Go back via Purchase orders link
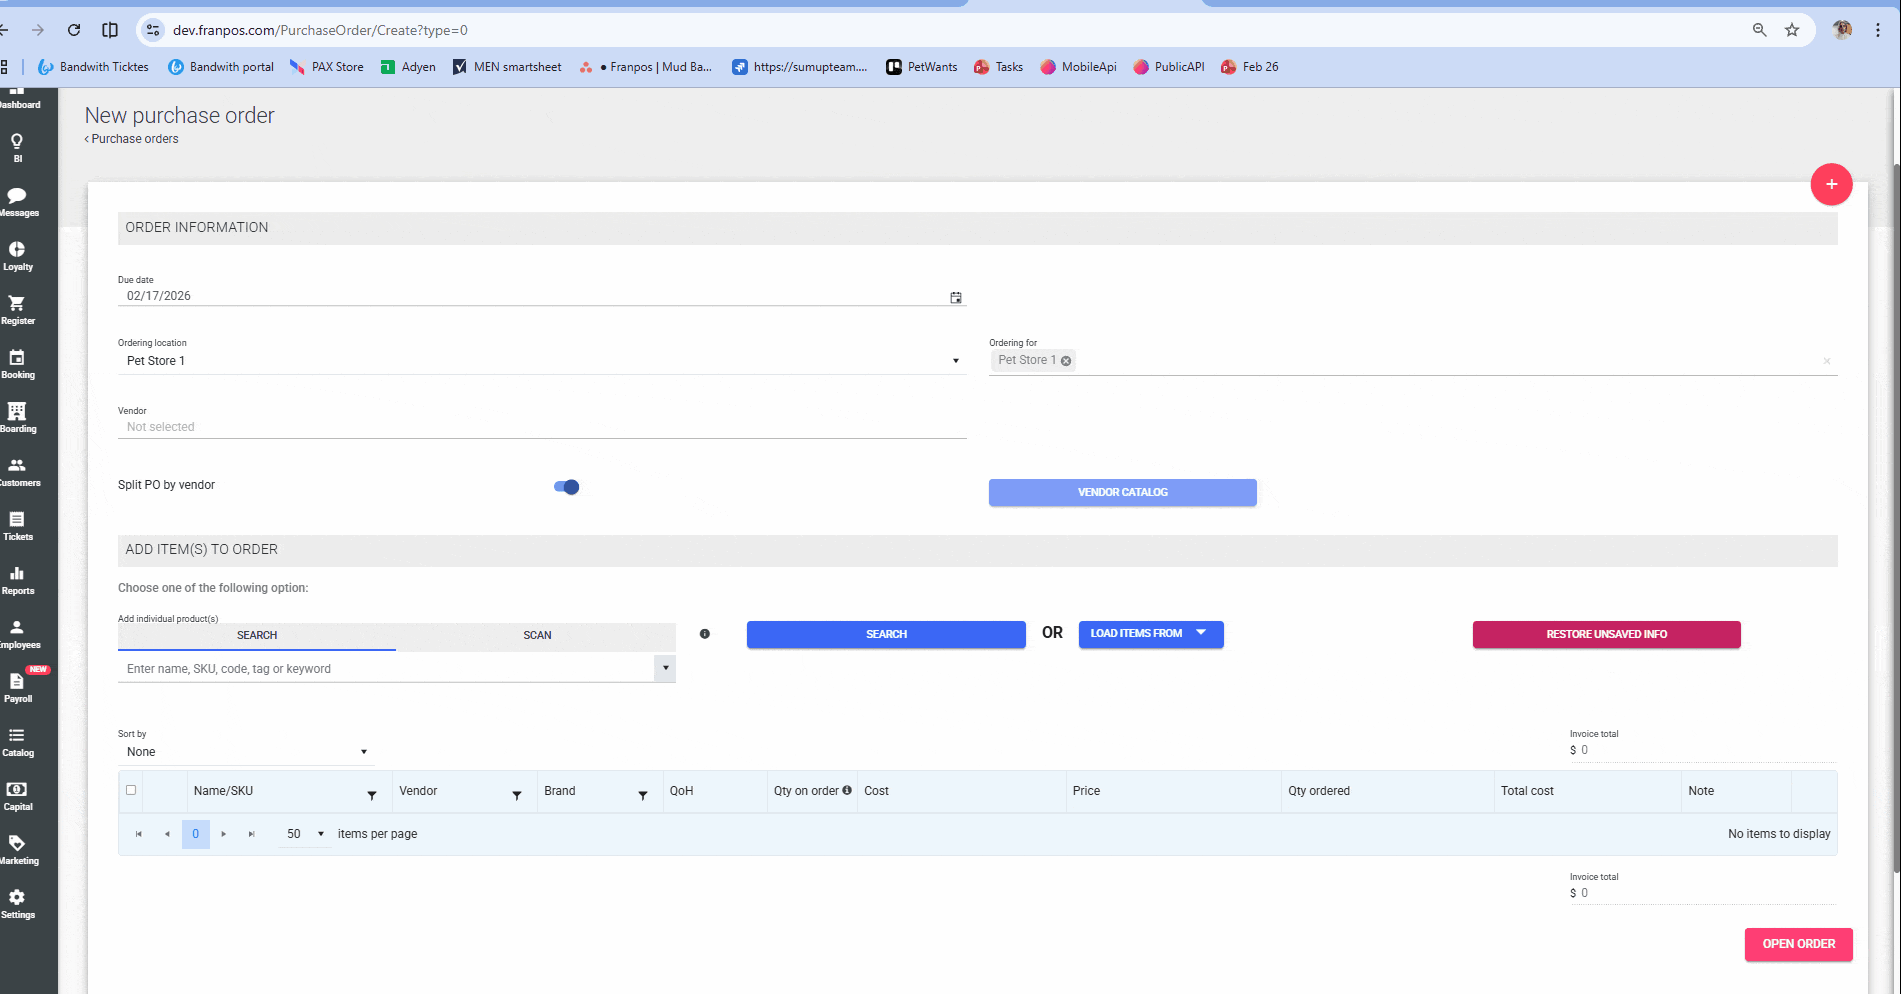Screen dimensions: 1901x994 click(x=134, y=139)
